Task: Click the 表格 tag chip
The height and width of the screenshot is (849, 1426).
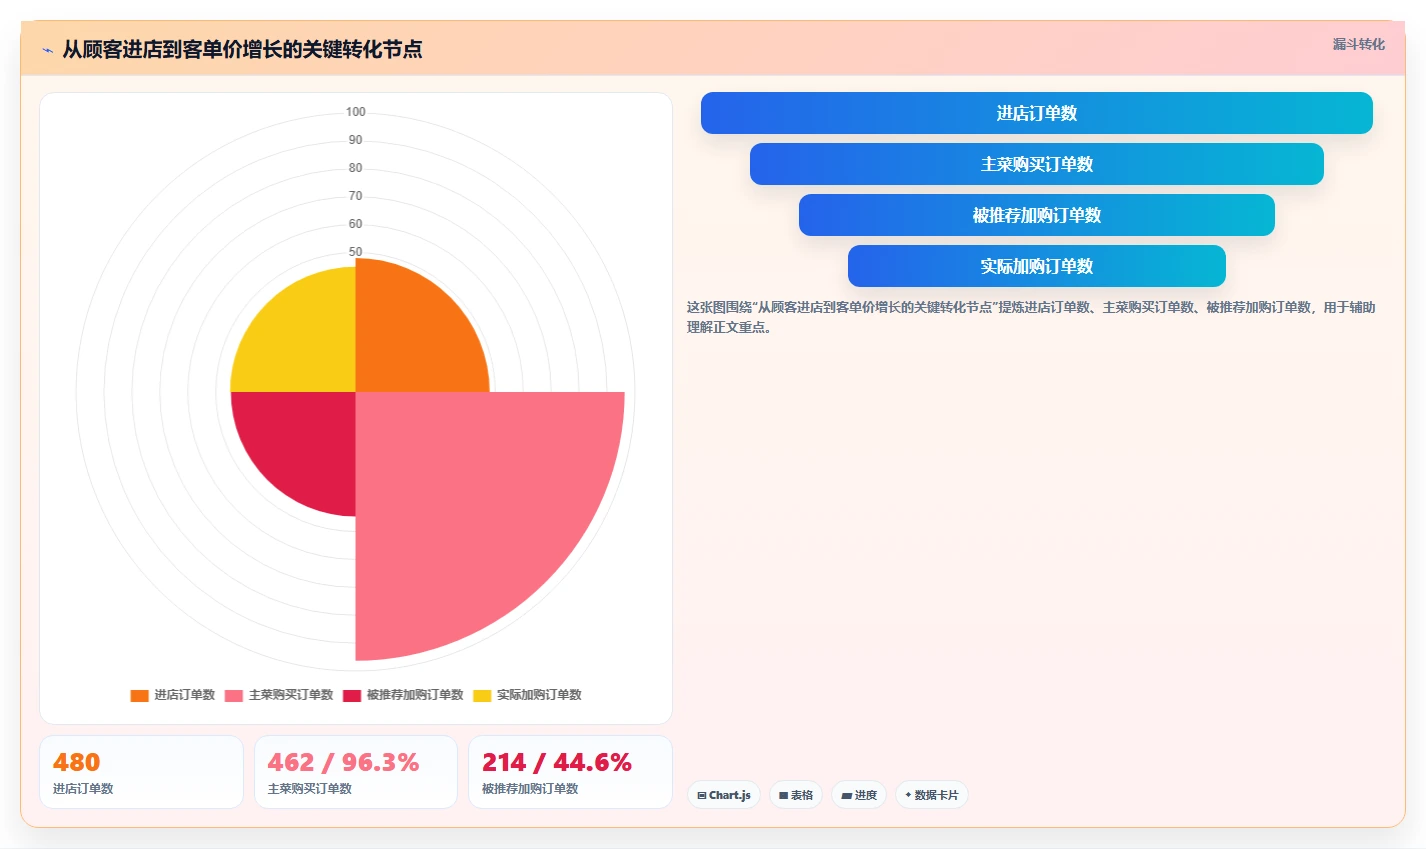Action: coord(796,795)
